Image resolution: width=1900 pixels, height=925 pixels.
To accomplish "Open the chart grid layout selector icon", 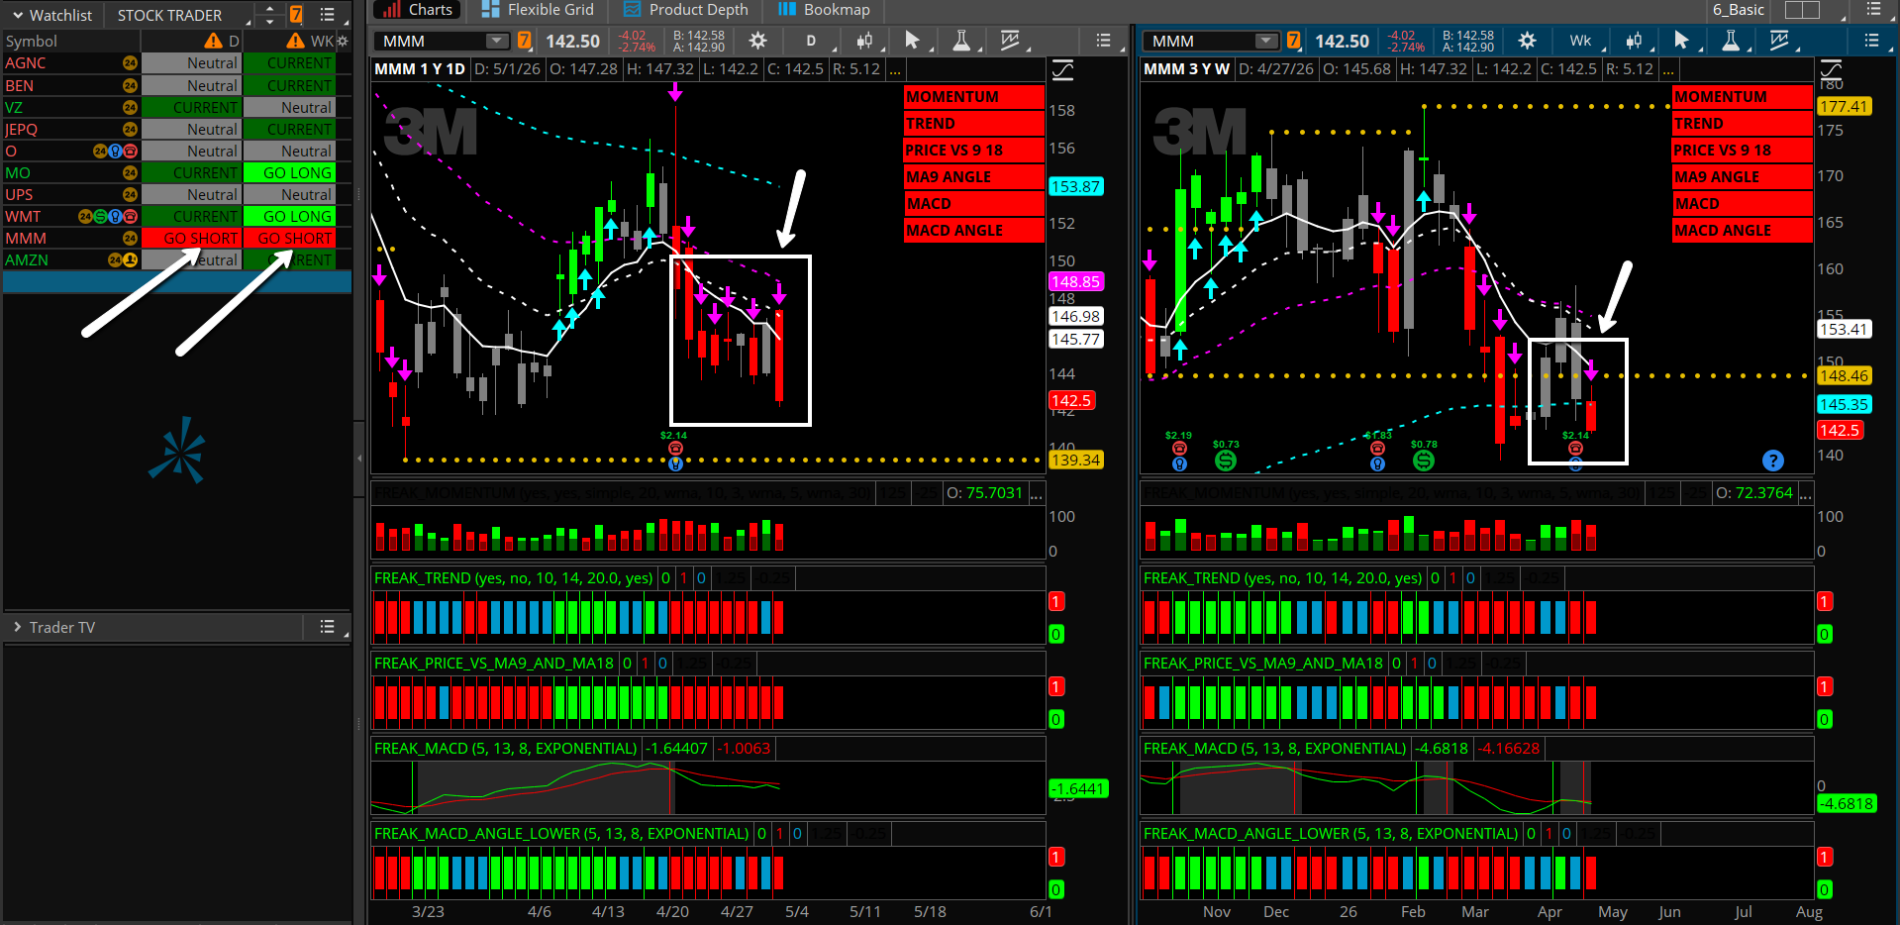I will [x=1802, y=10].
